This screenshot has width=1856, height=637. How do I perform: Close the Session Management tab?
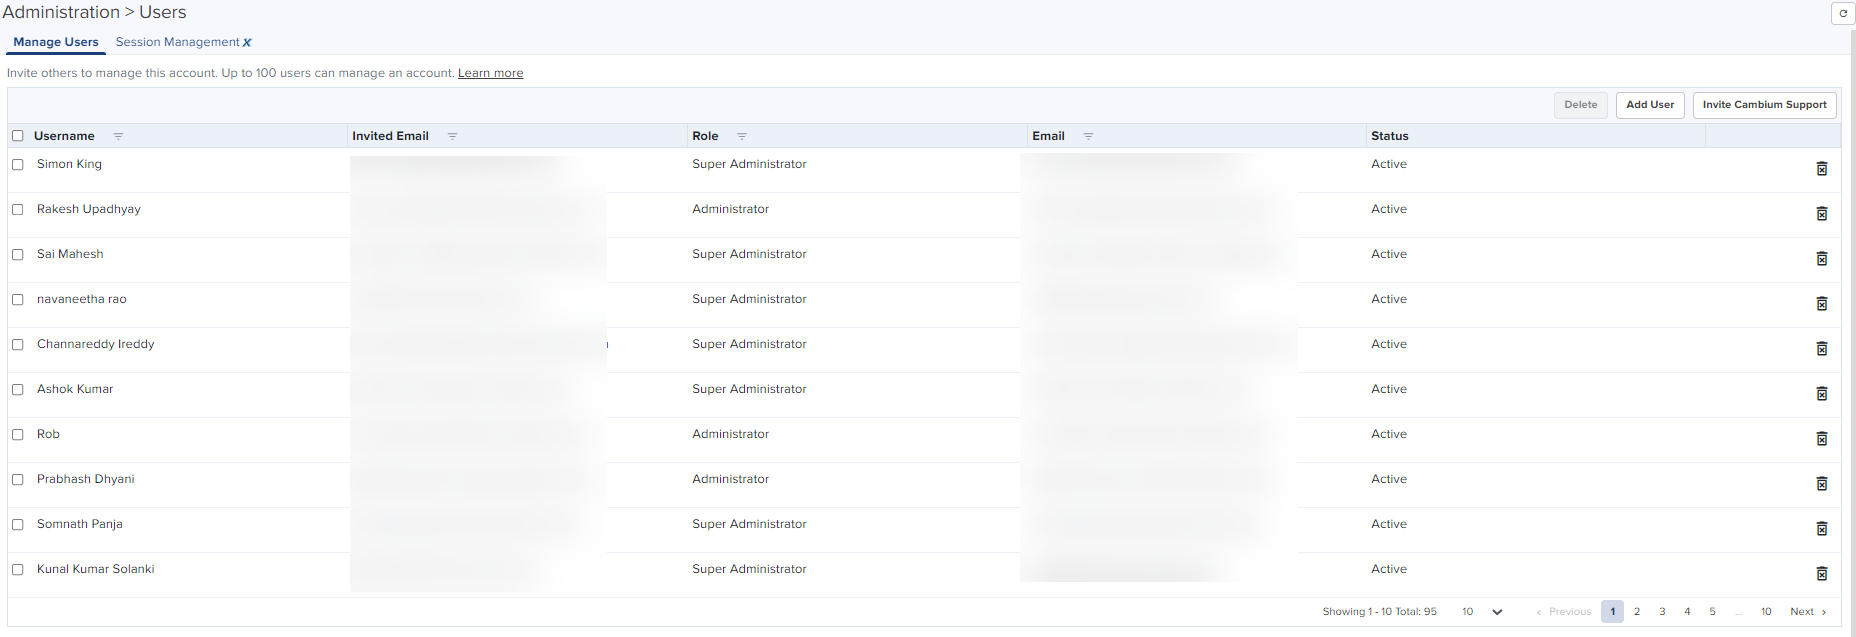[247, 43]
